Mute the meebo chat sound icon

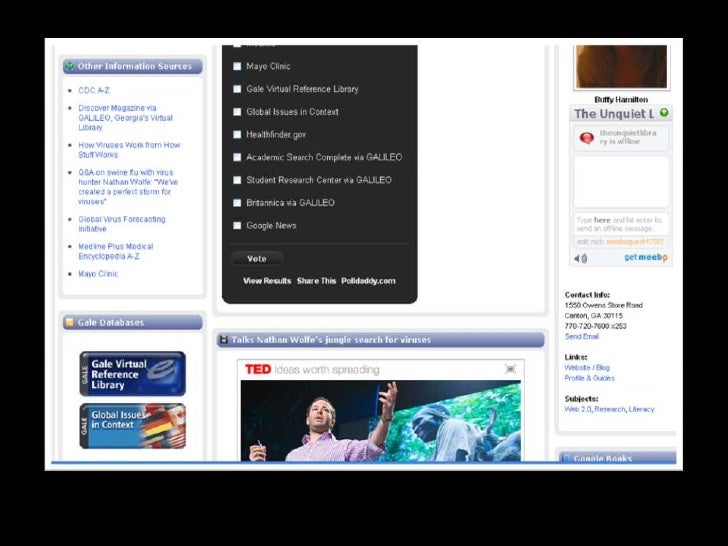(580, 258)
